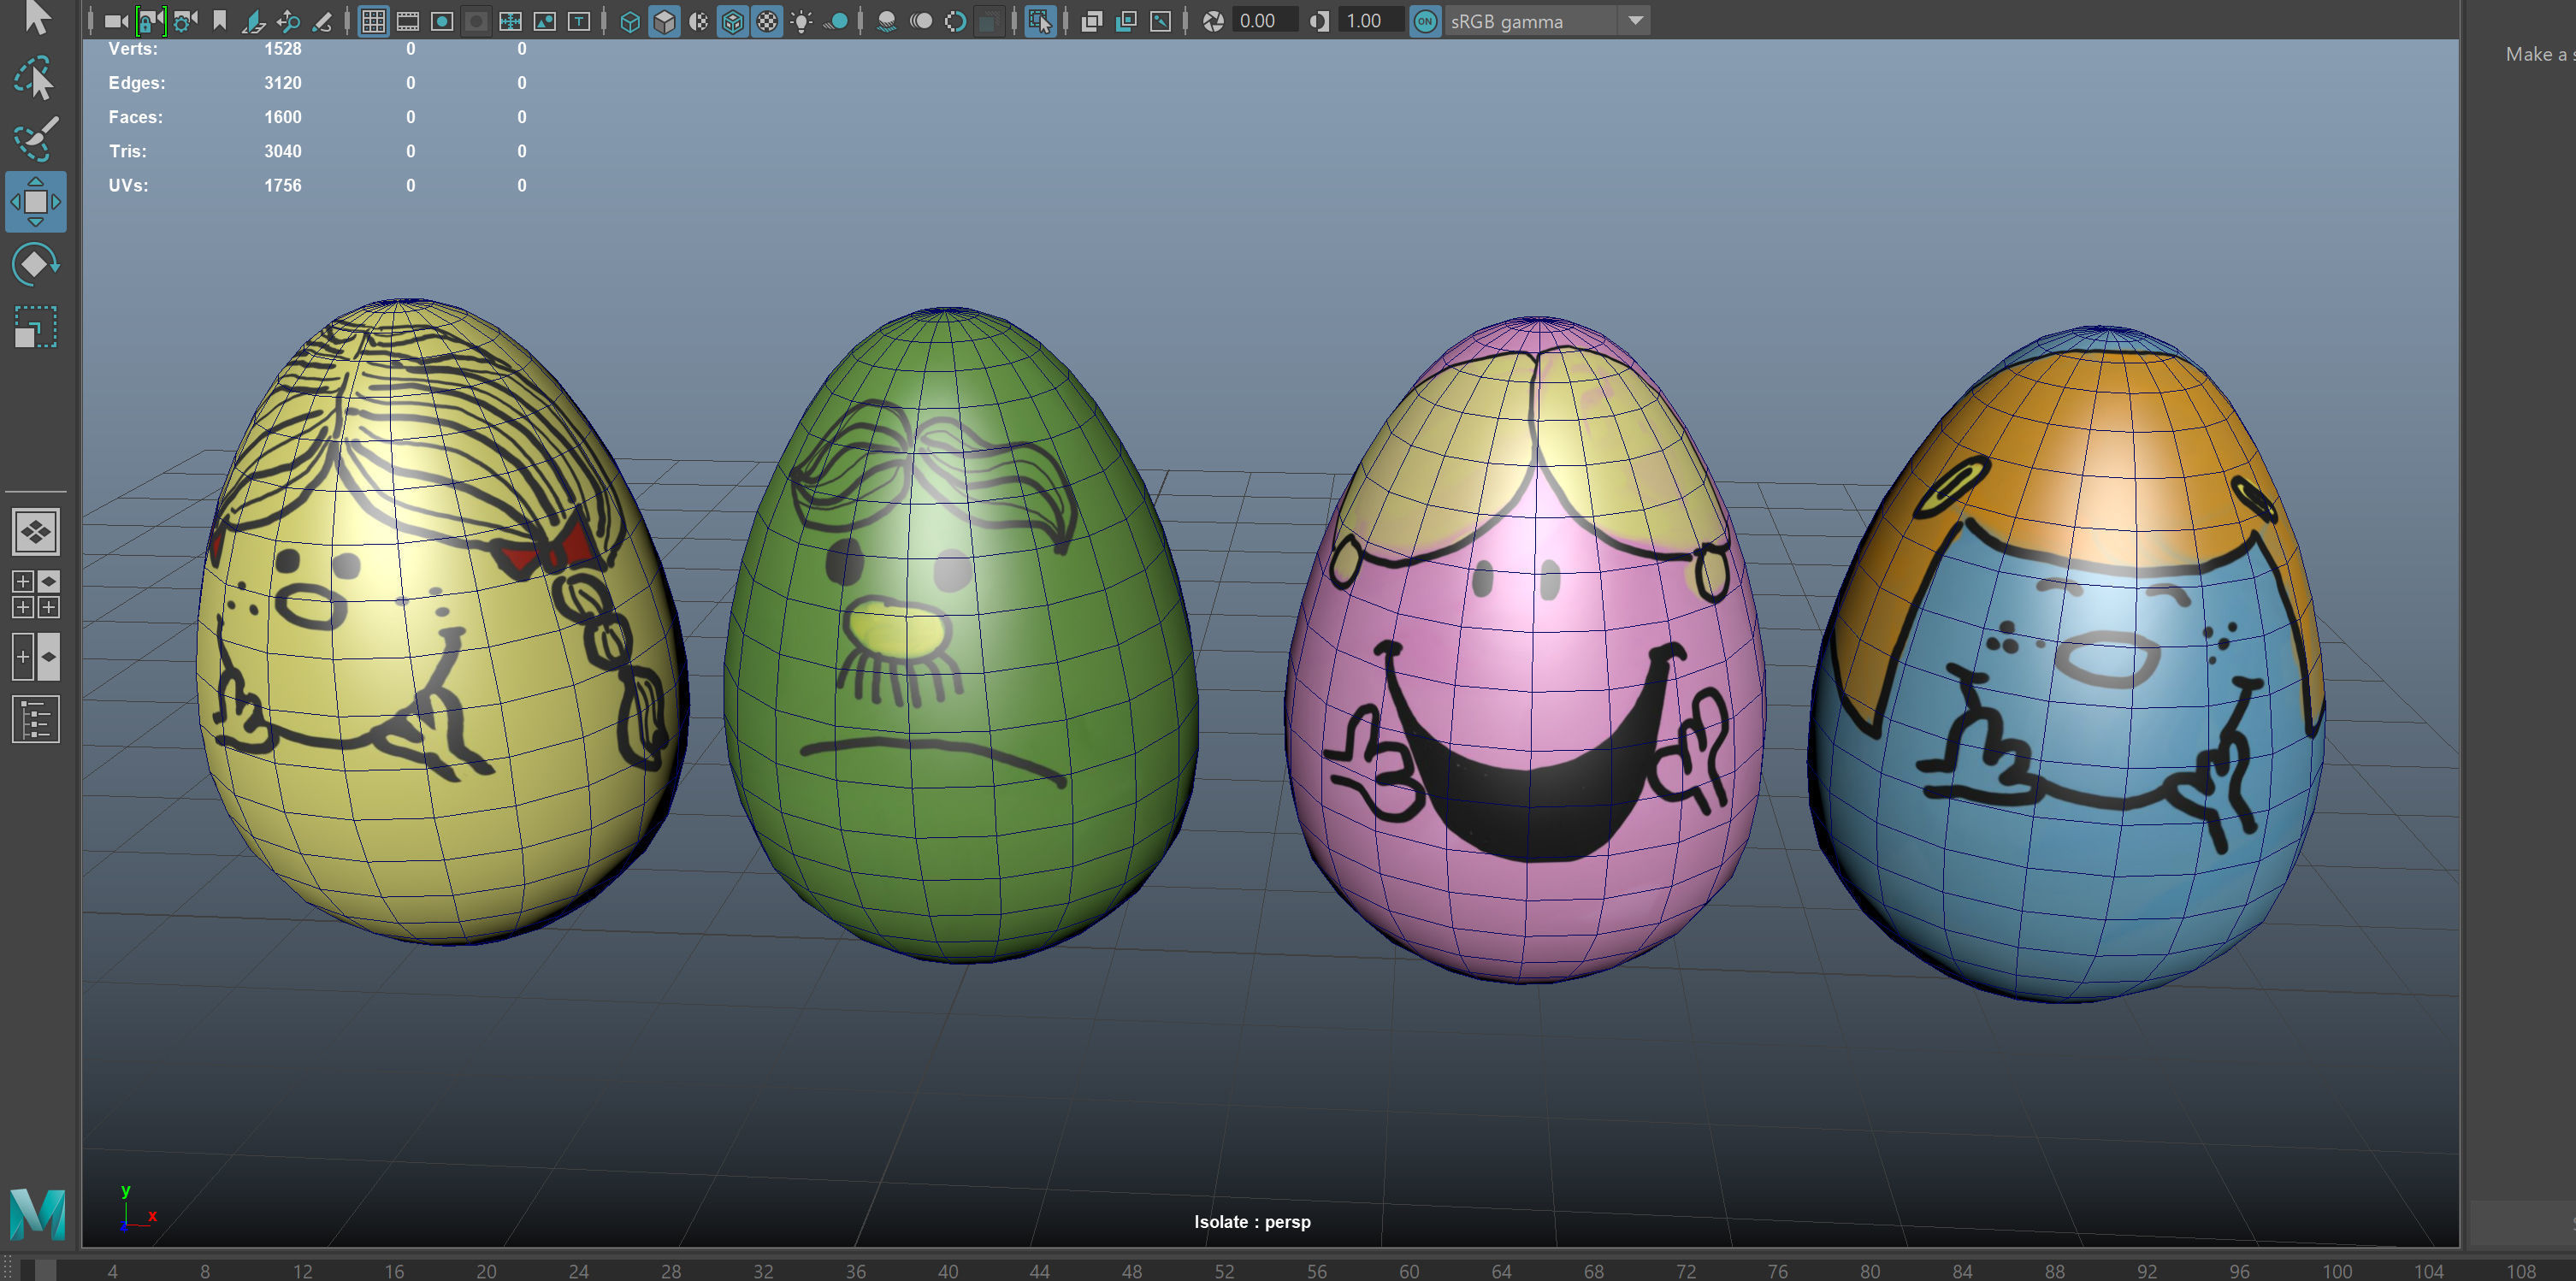2576x1281 pixels.
Task: Click the Faces count 1600
Action: (283, 117)
